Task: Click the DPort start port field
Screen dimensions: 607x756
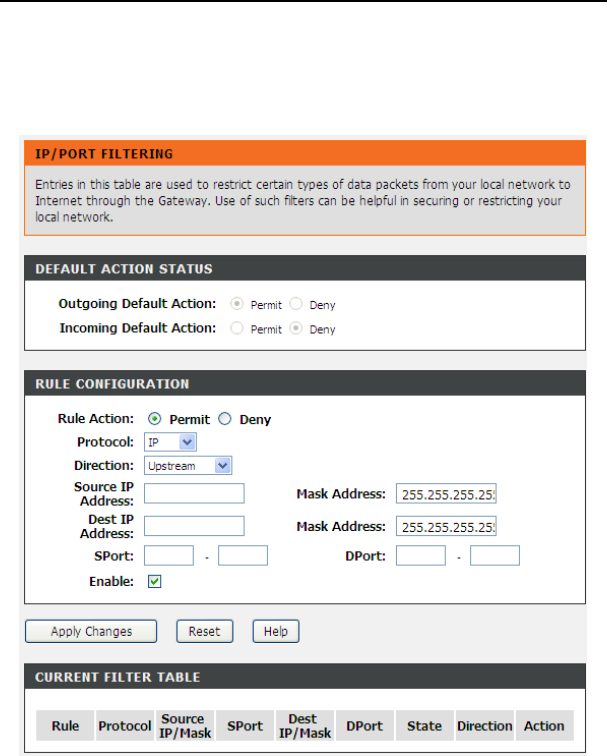Action: (x=421, y=555)
